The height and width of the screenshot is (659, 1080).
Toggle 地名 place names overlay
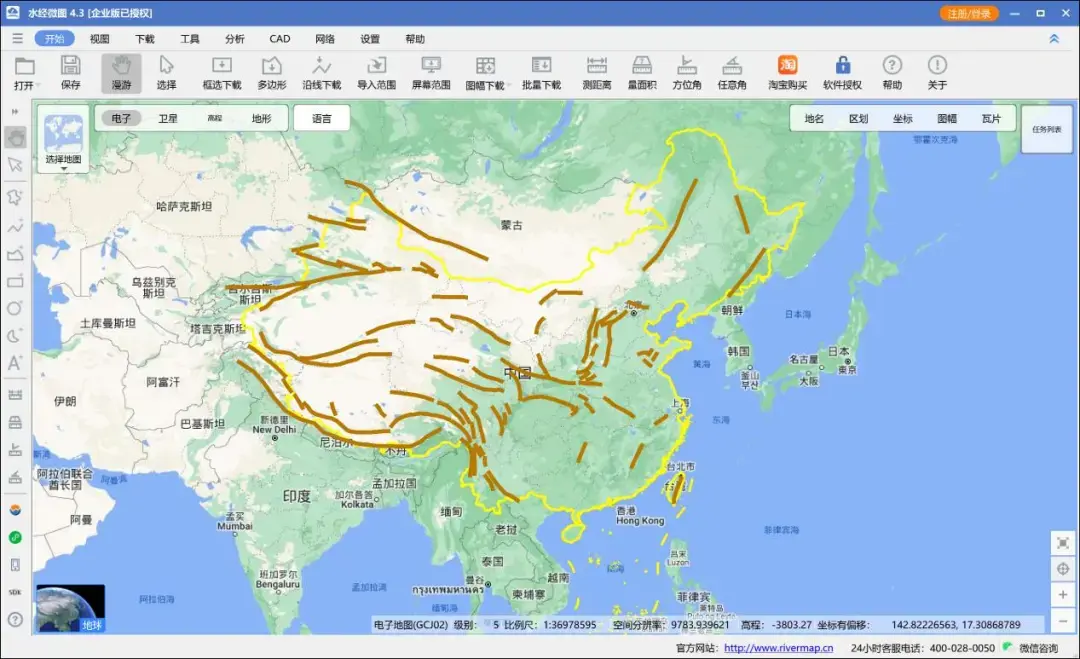813,118
